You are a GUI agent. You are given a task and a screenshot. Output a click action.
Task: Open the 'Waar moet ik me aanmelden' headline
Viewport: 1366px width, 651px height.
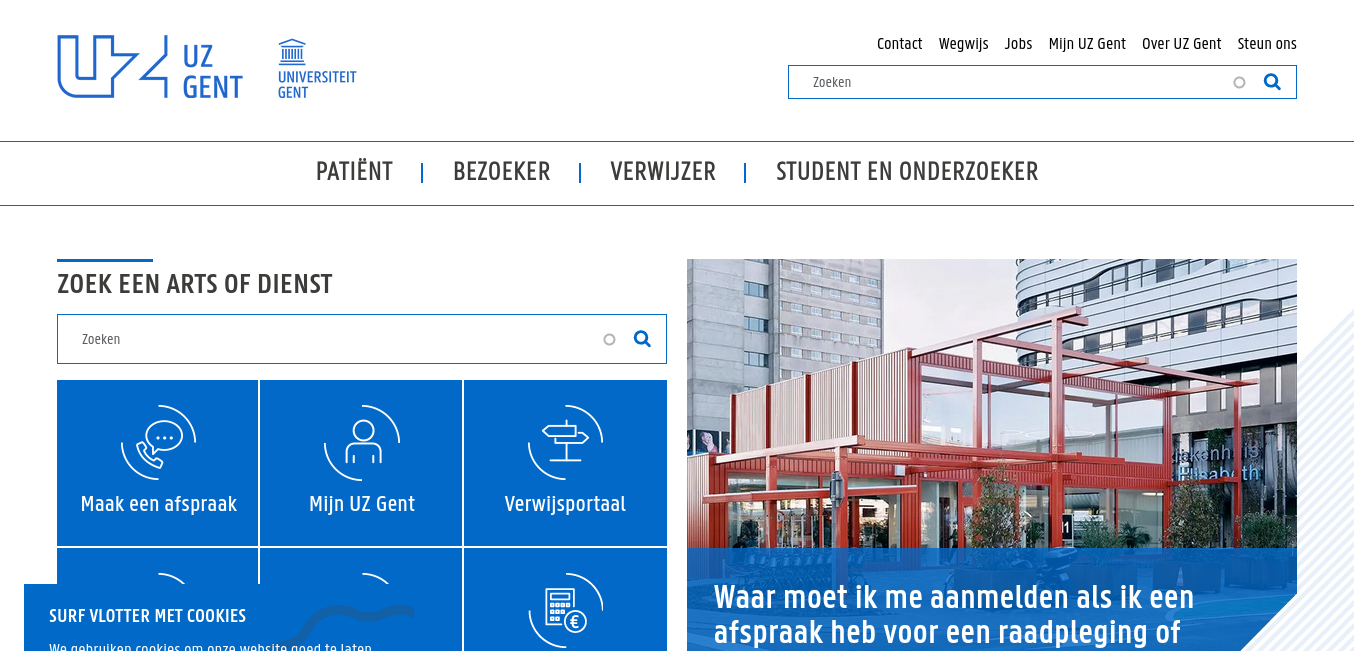coord(954,615)
